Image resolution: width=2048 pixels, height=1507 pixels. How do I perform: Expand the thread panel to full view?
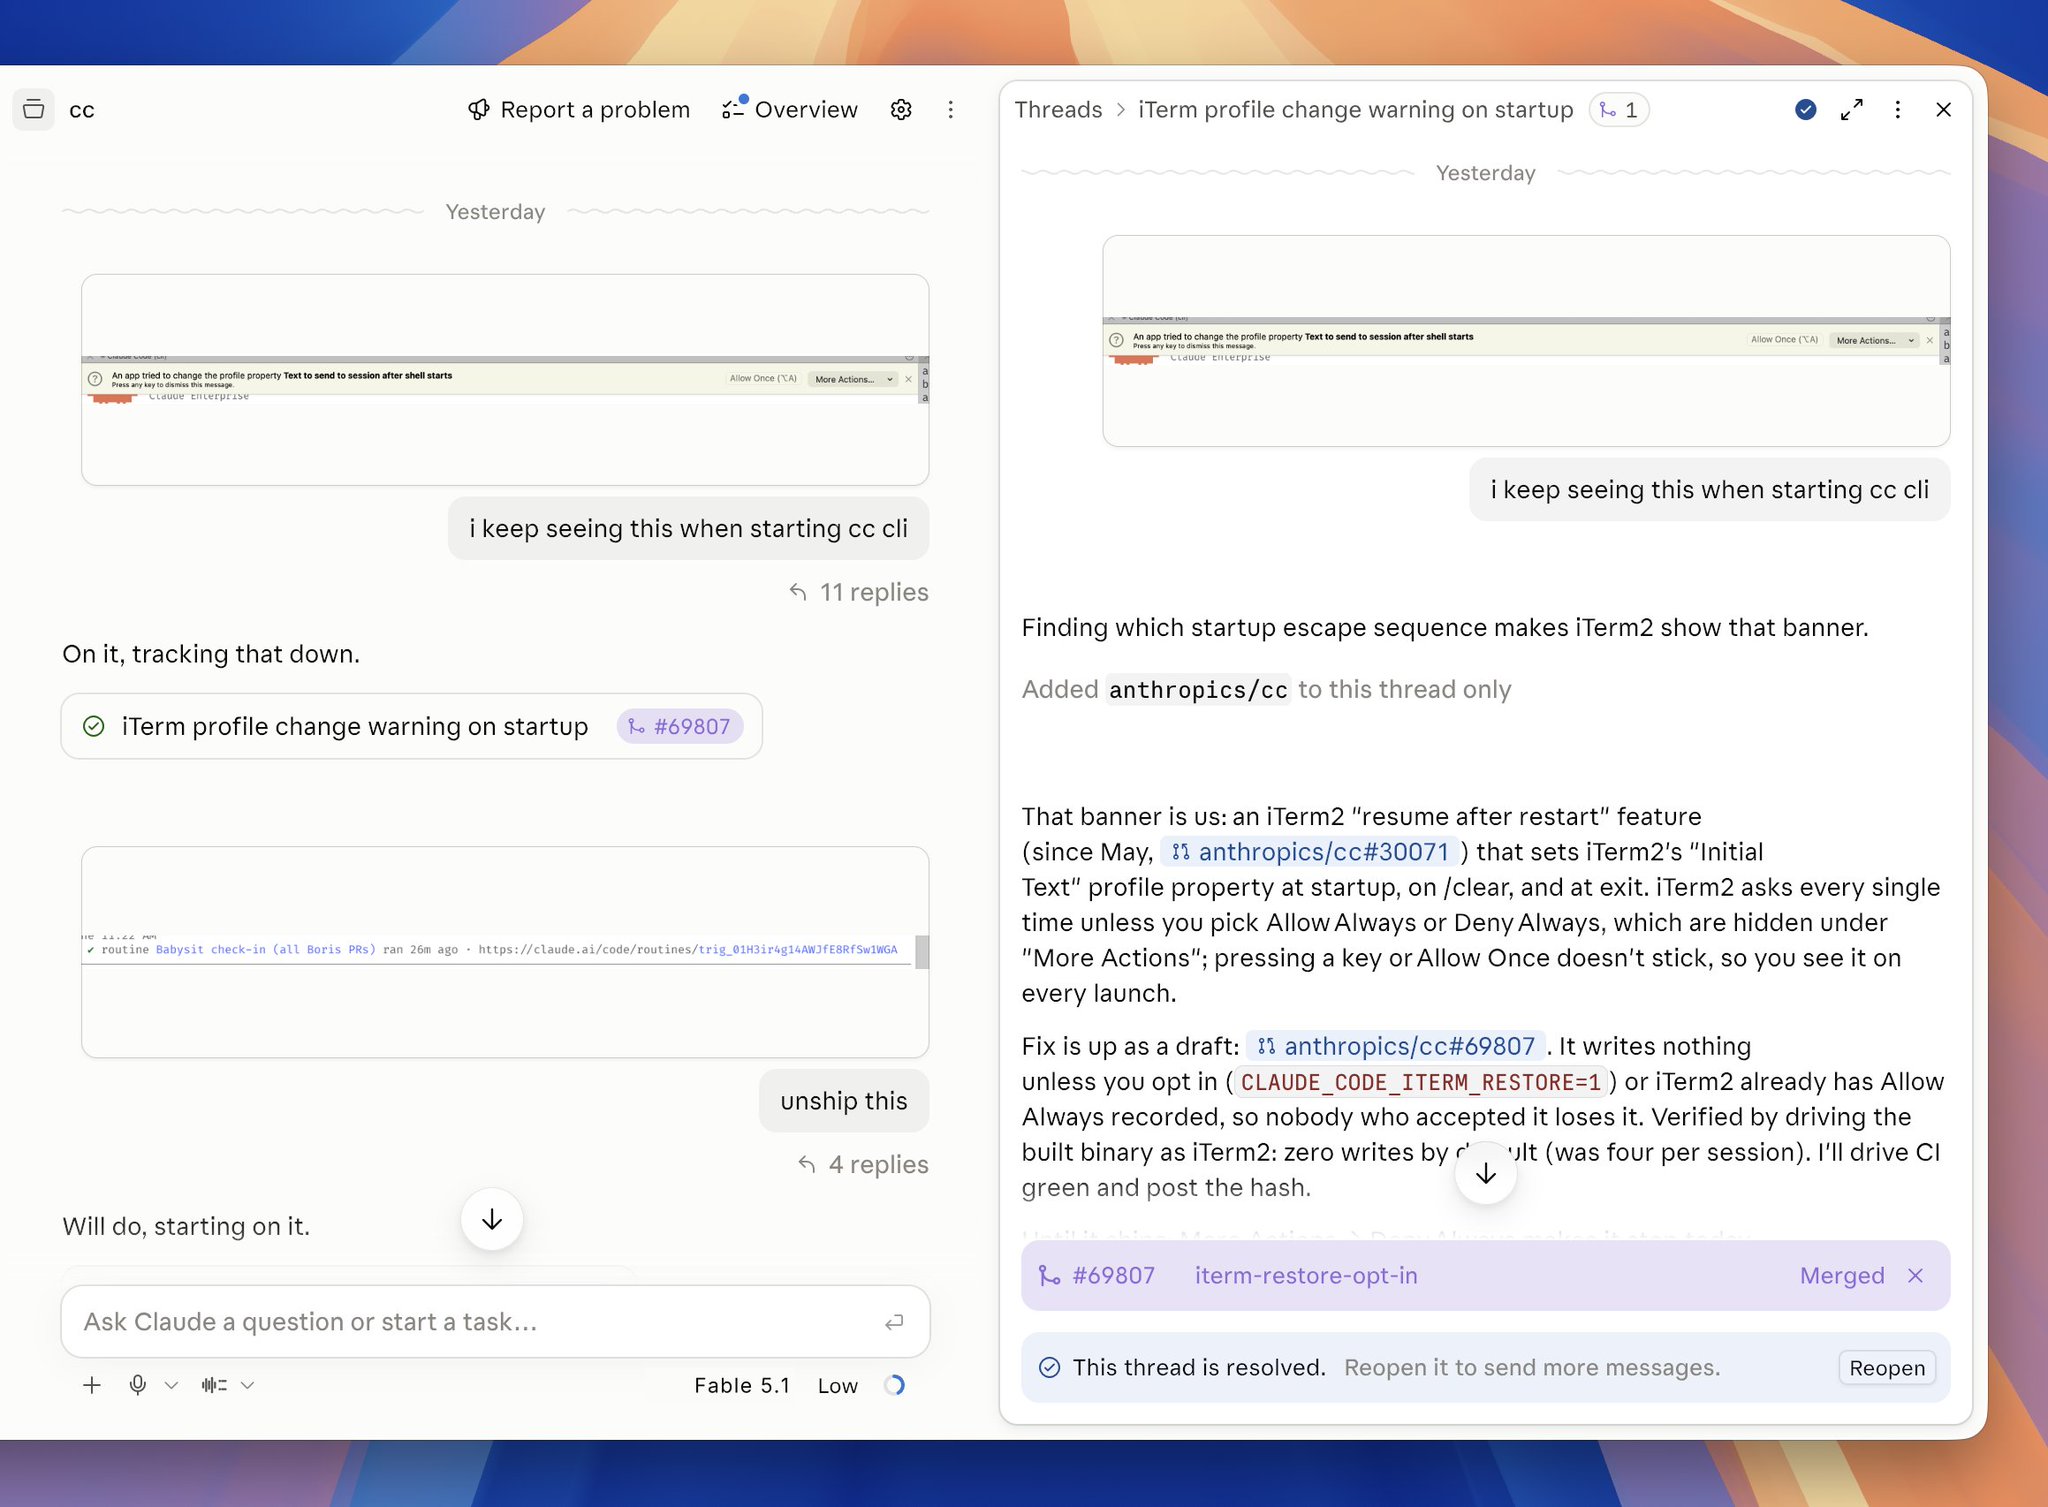(1852, 109)
